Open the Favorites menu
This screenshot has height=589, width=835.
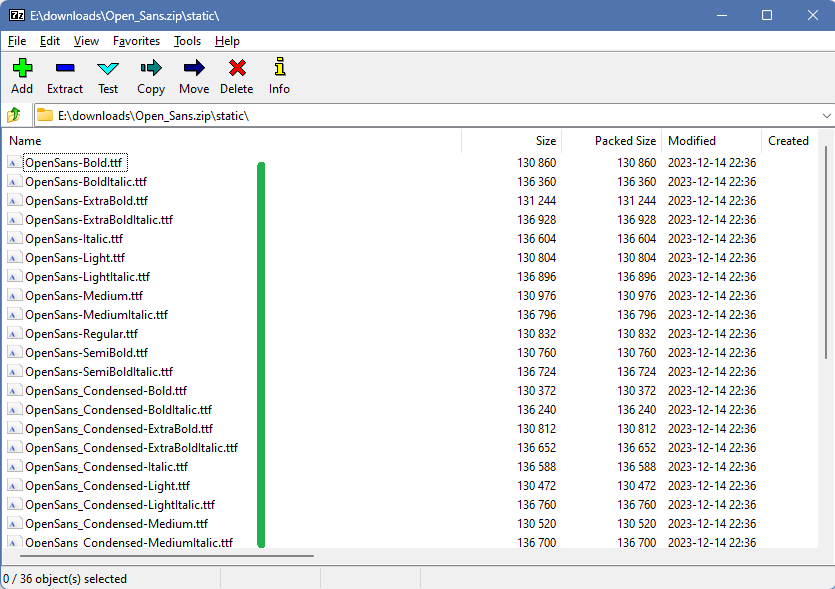[136, 41]
